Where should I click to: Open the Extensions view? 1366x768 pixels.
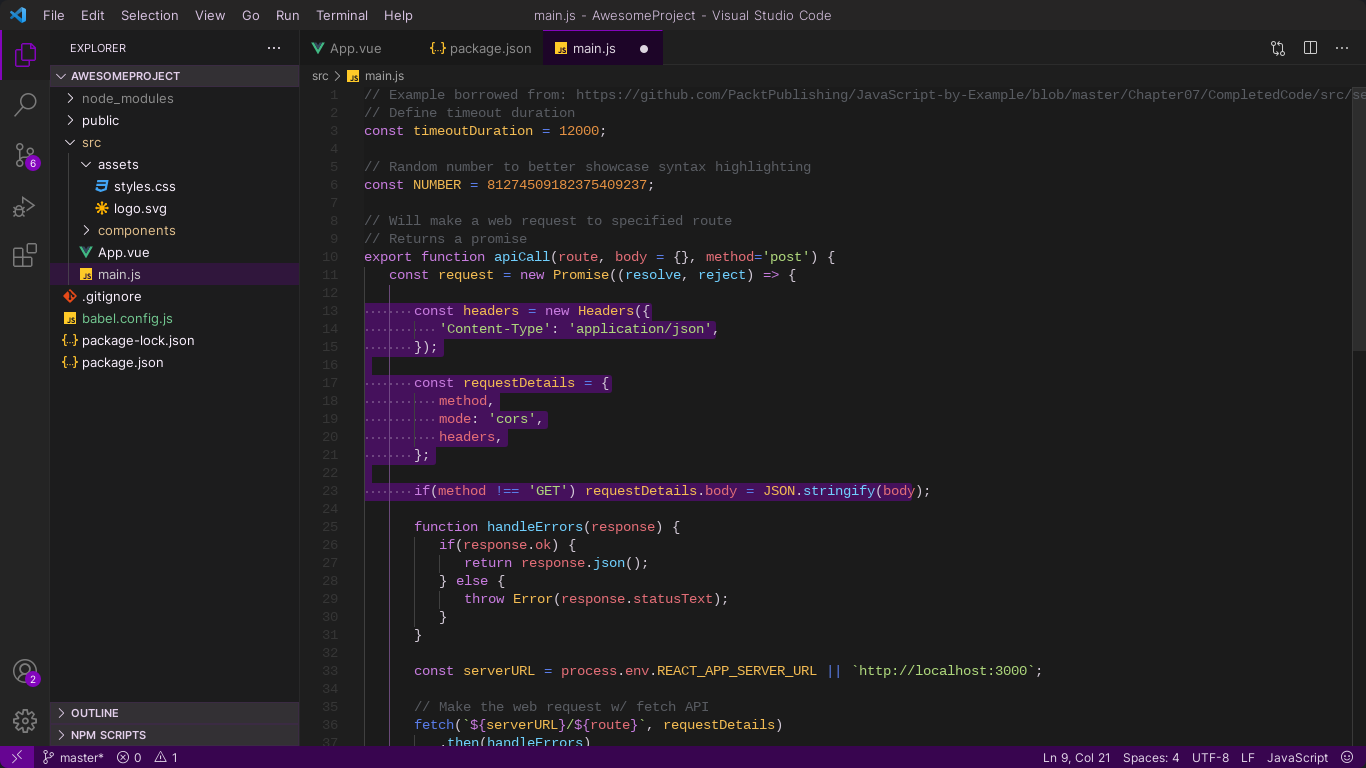click(25, 256)
